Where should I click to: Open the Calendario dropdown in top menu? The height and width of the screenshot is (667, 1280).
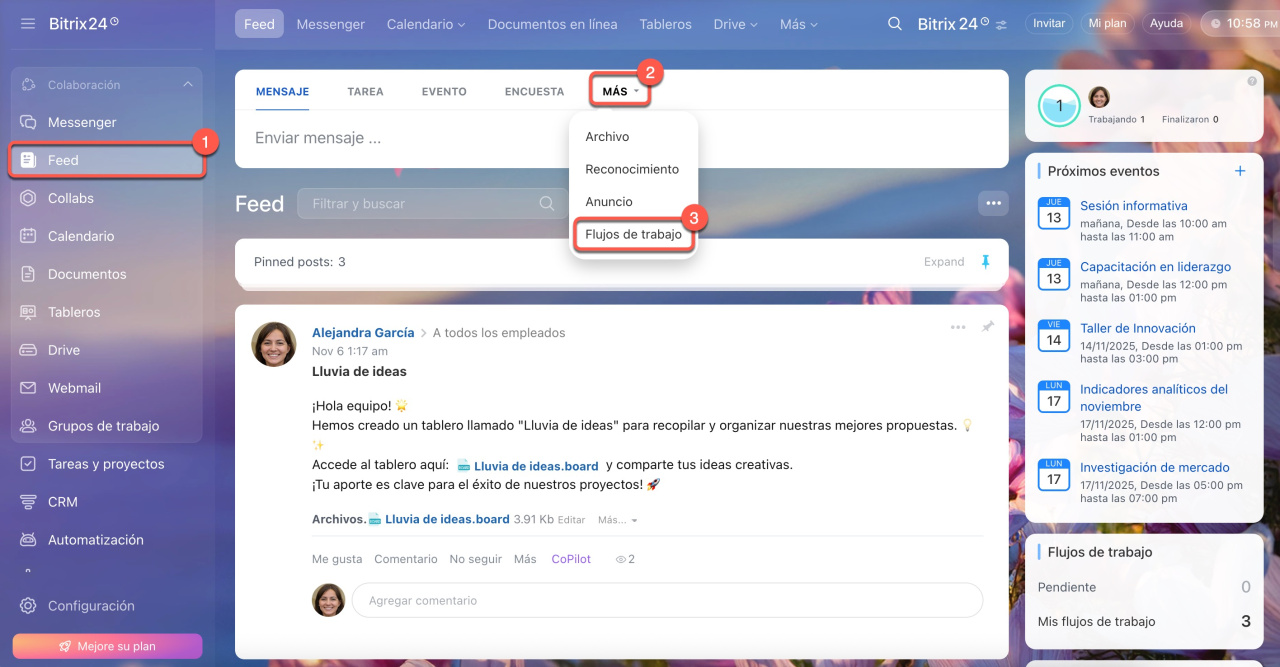pos(426,24)
